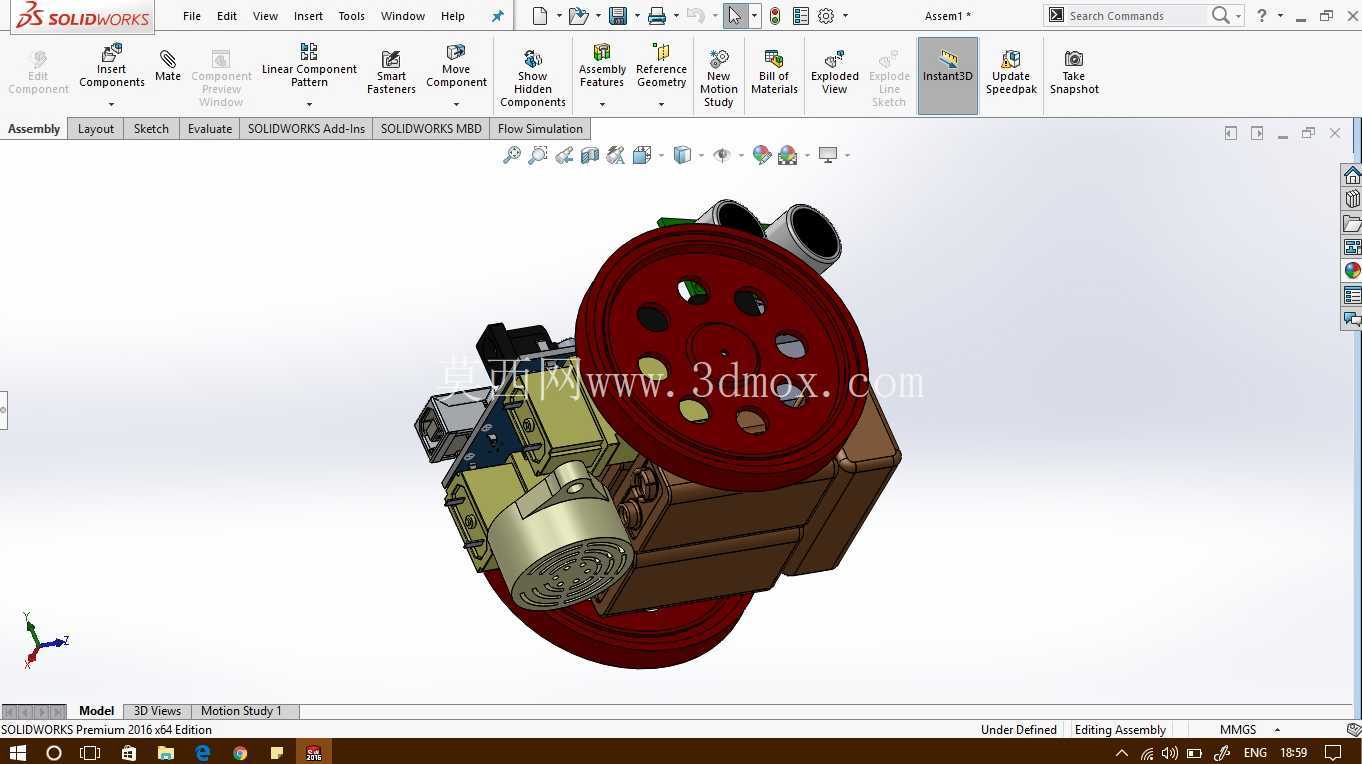1362x764 pixels.
Task: Click the Windows Start button
Action: tap(17, 752)
